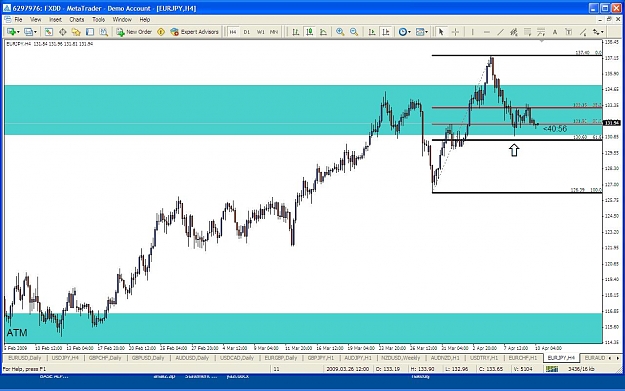Switch to the USDCAD,Daily chart tab
Screen dimensions: 625x391
(x=237, y=358)
